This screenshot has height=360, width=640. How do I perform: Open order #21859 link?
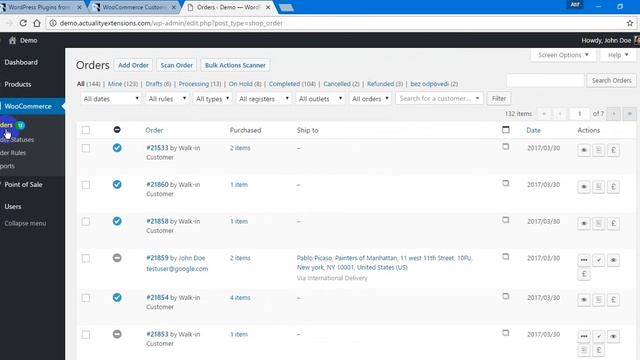point(157,258)
